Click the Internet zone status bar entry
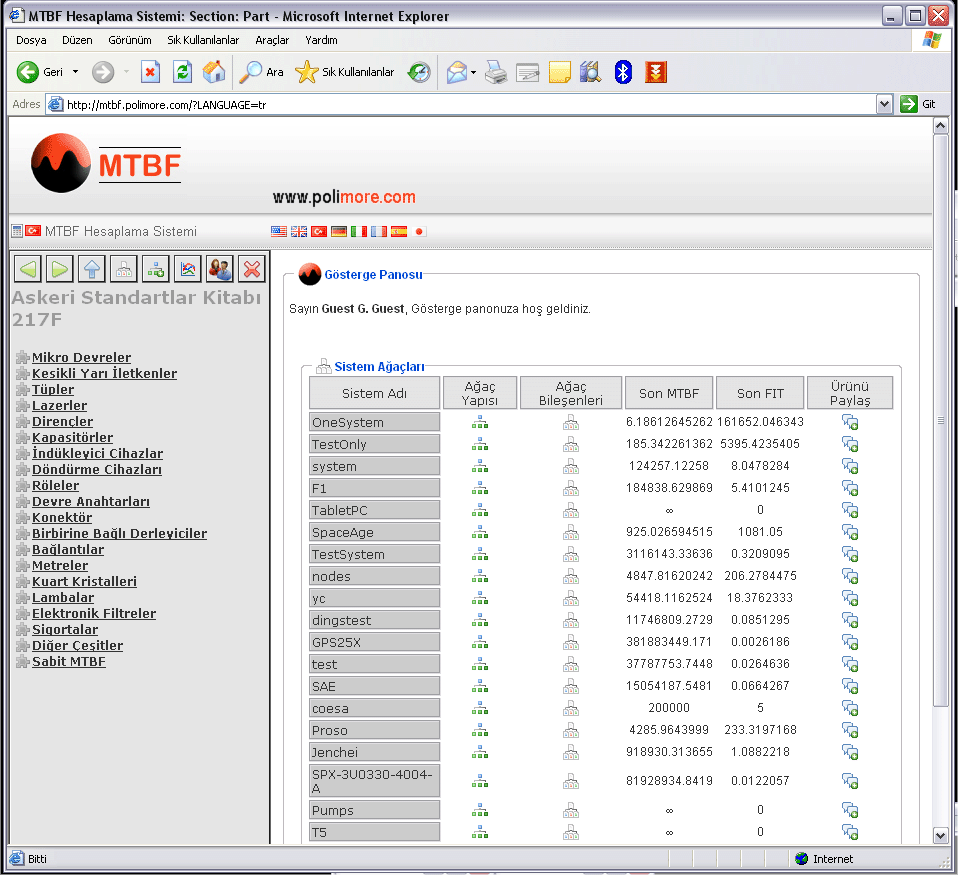 point(824,859)
